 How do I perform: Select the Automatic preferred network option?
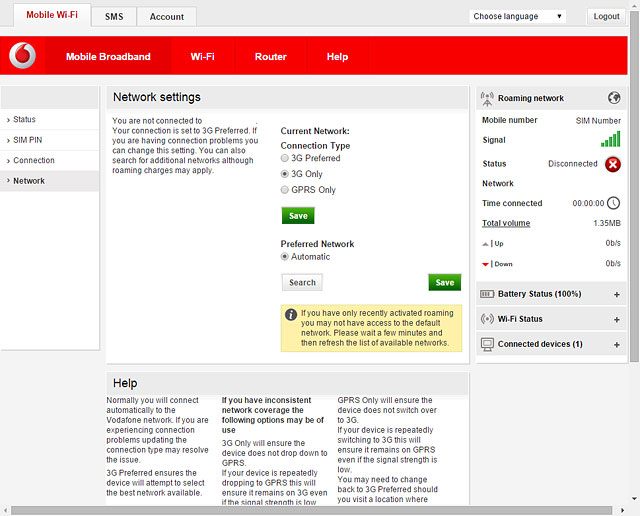[x=285, y=257]
